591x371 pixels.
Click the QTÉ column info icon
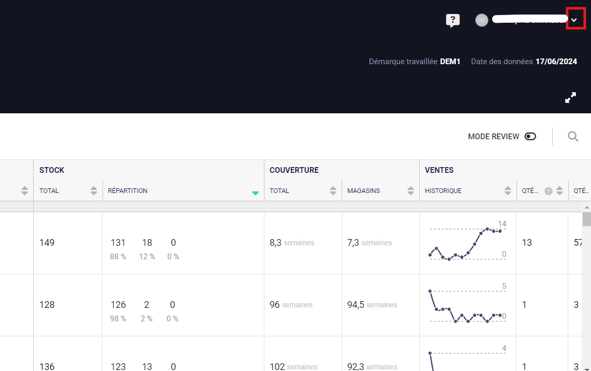click(548, 191)
